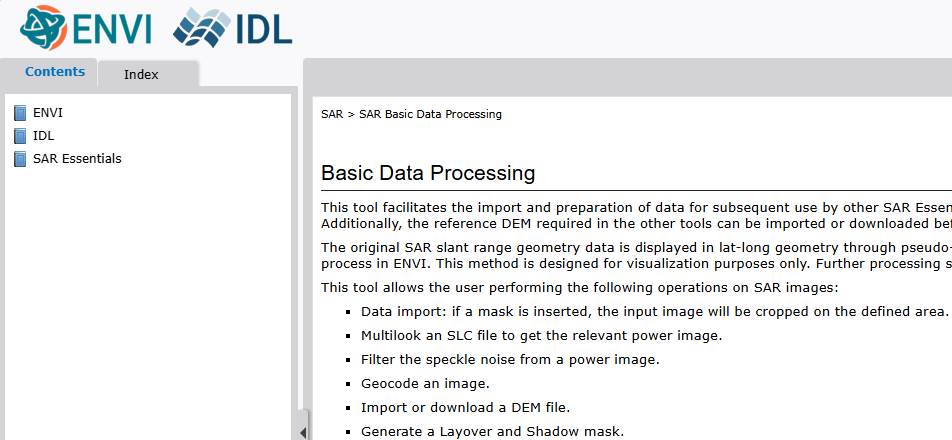Click the ENVI logo in the header

(86, 28)
